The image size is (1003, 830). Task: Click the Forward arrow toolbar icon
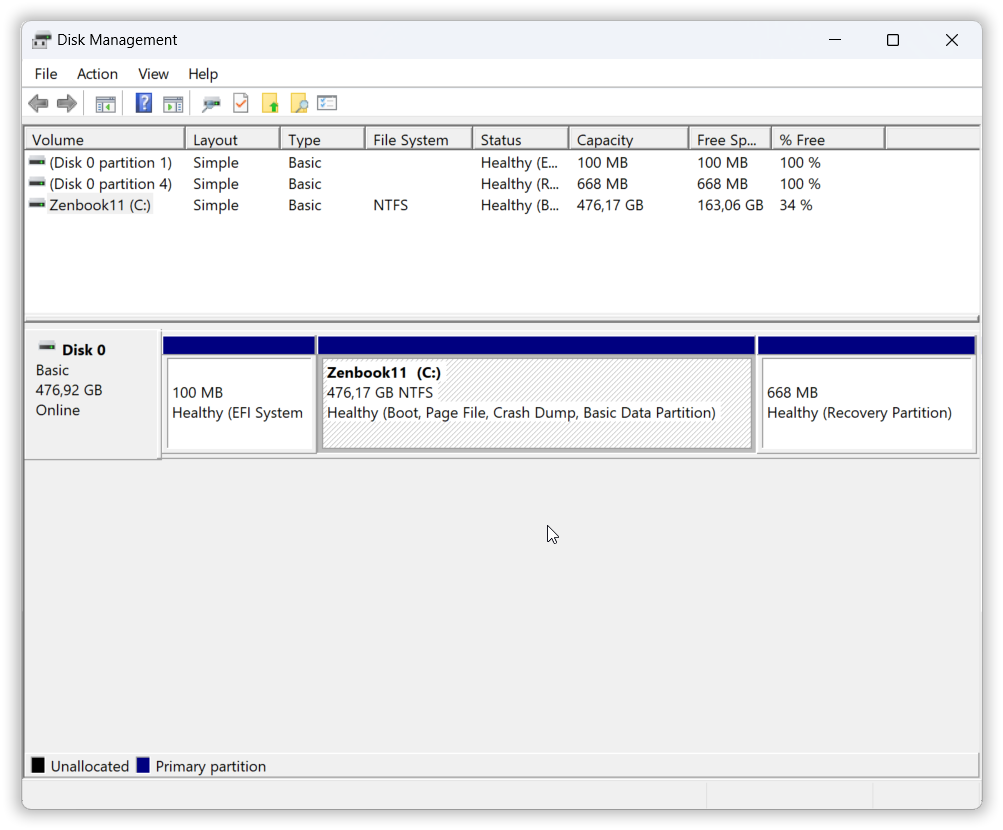[67, 103]
